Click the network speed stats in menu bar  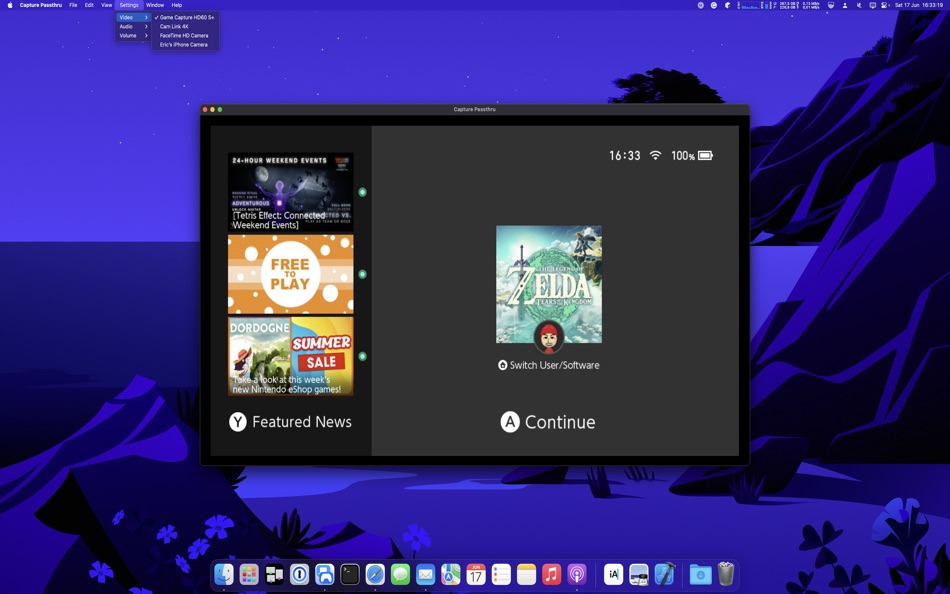point(811,5)
